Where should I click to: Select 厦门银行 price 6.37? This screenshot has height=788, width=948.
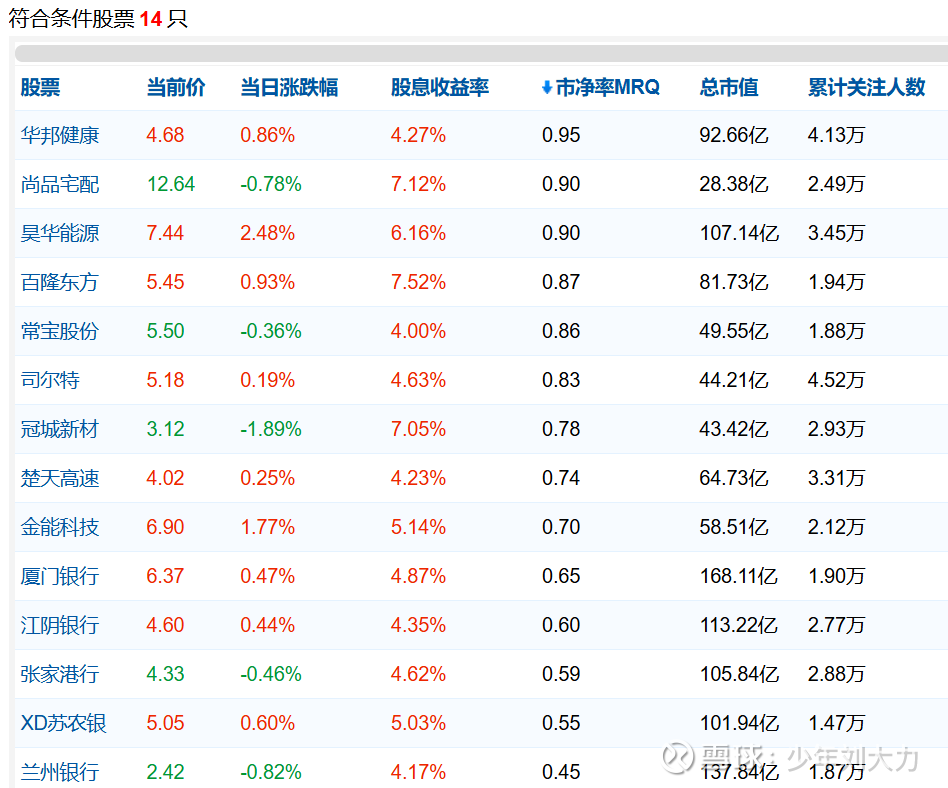click(x=165, y=576)
